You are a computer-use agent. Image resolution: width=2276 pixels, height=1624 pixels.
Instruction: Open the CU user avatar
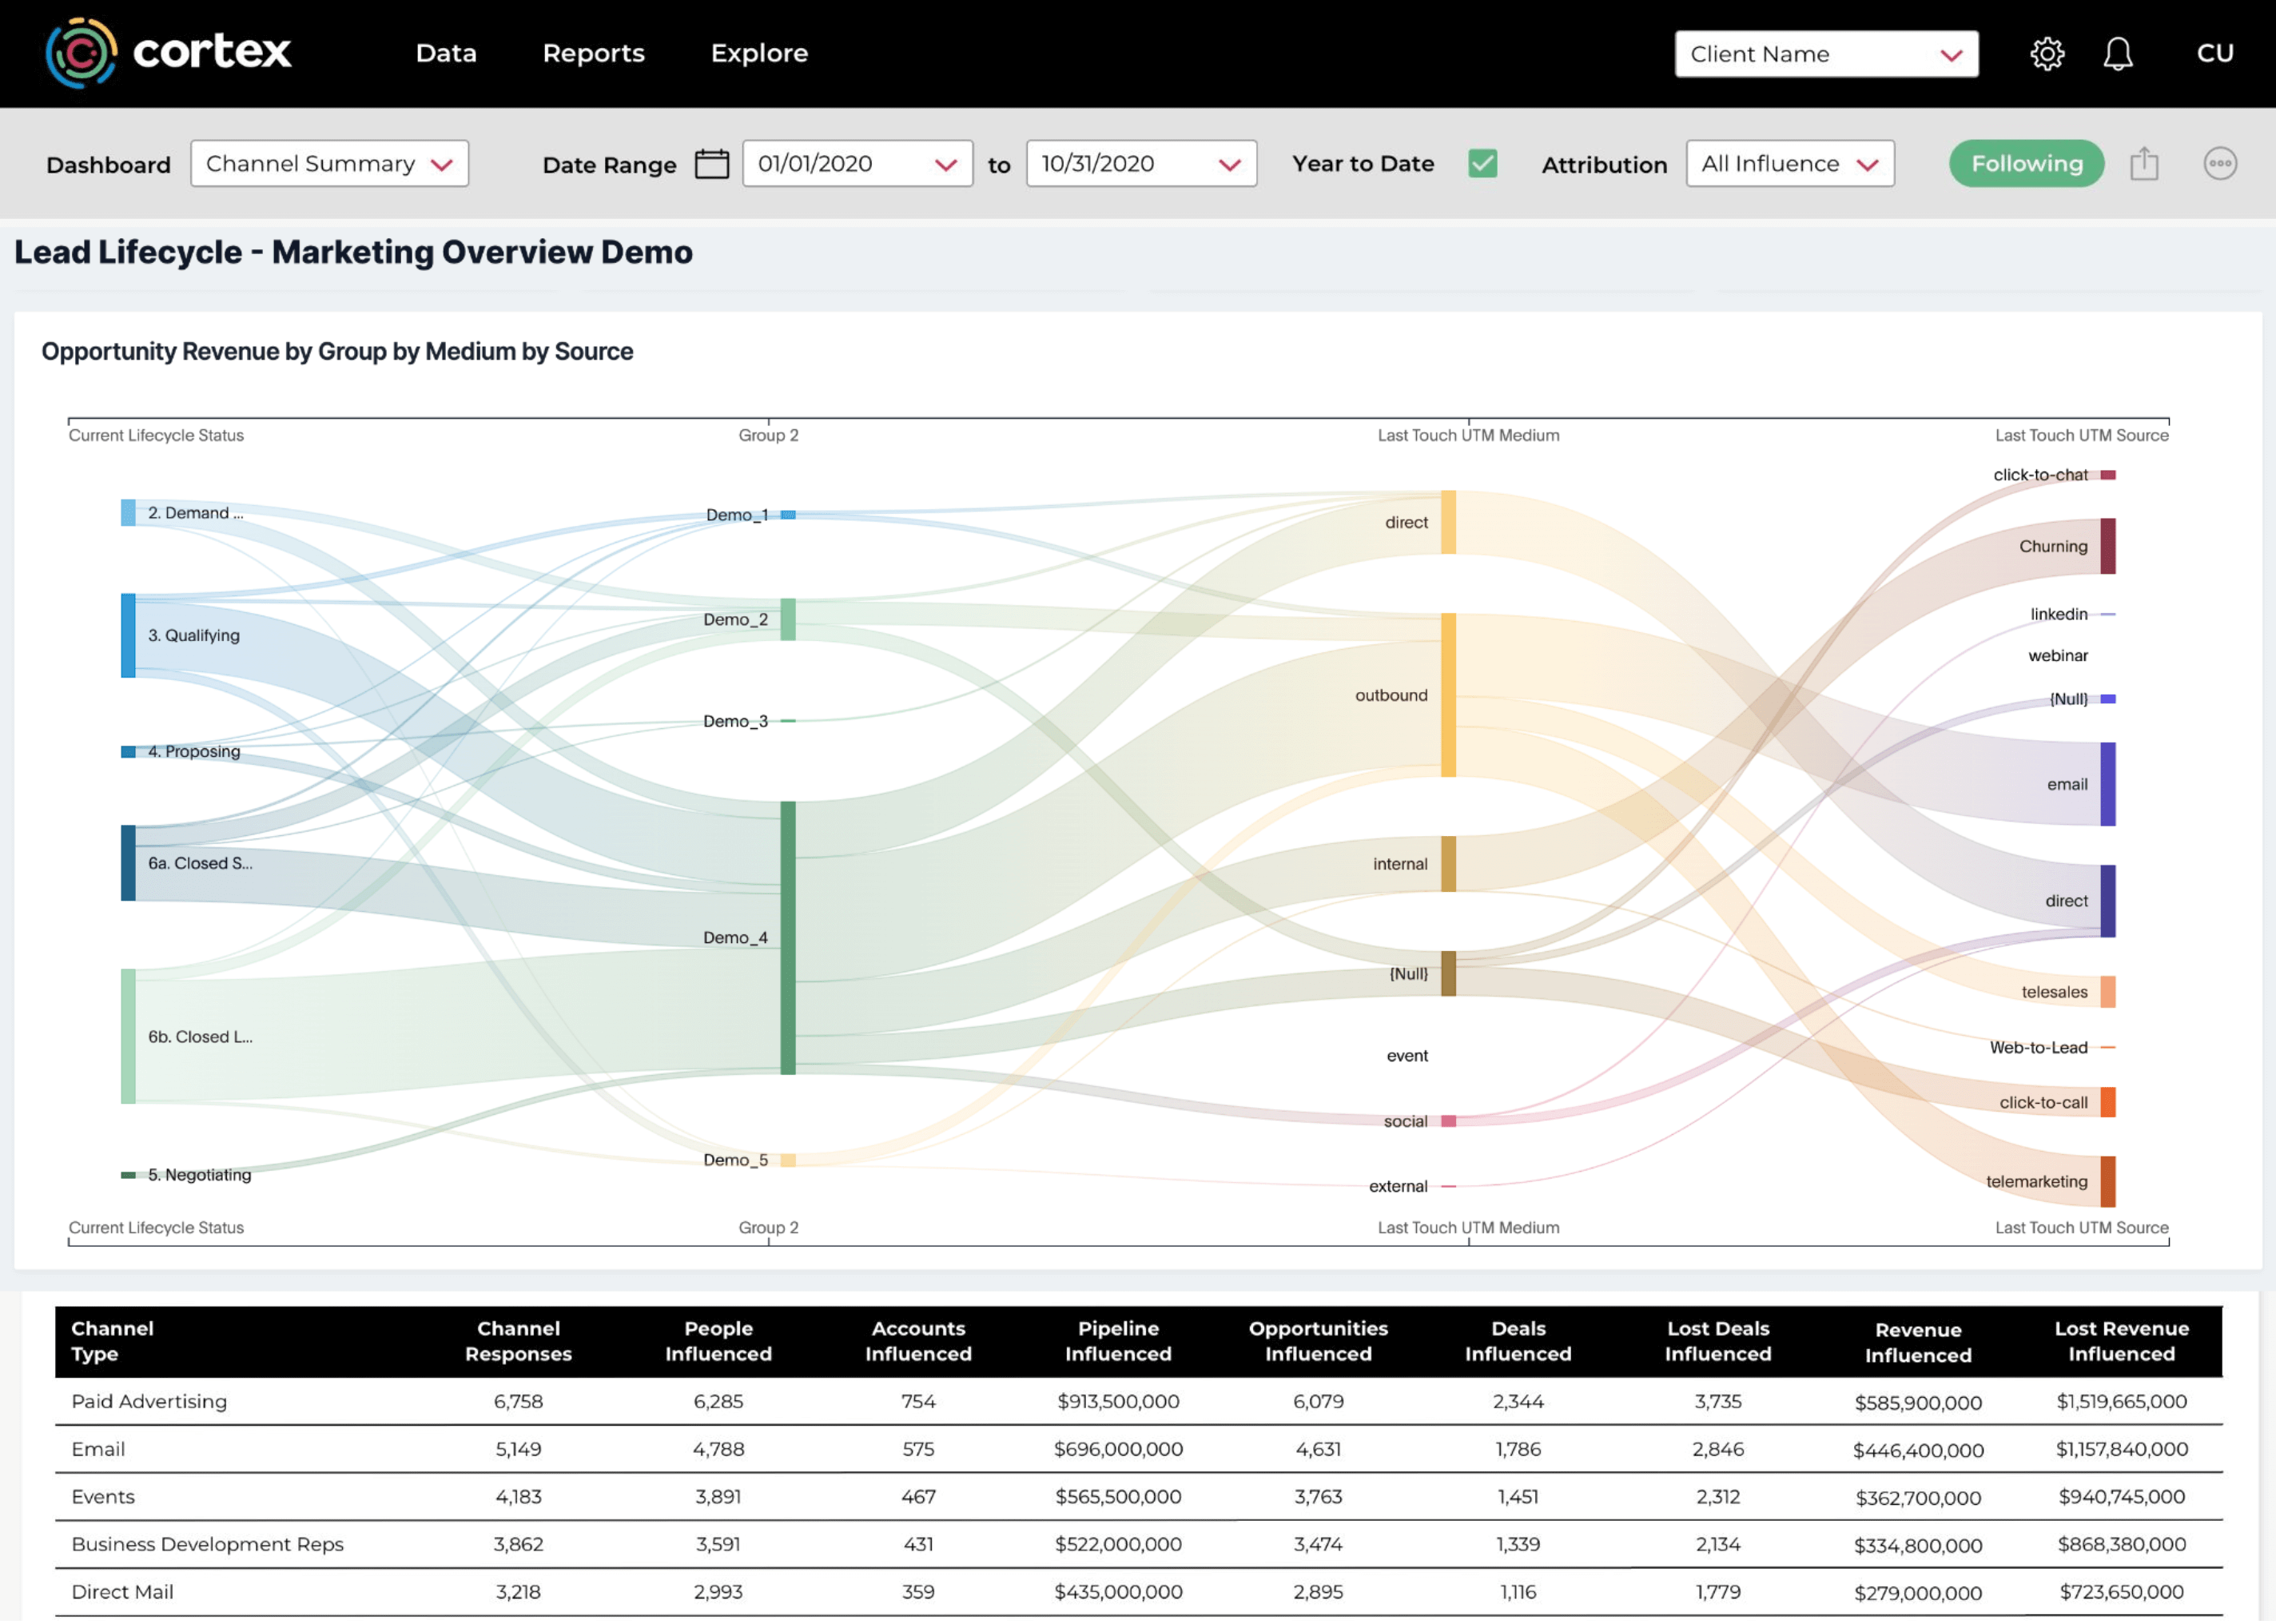point(2214,54)
